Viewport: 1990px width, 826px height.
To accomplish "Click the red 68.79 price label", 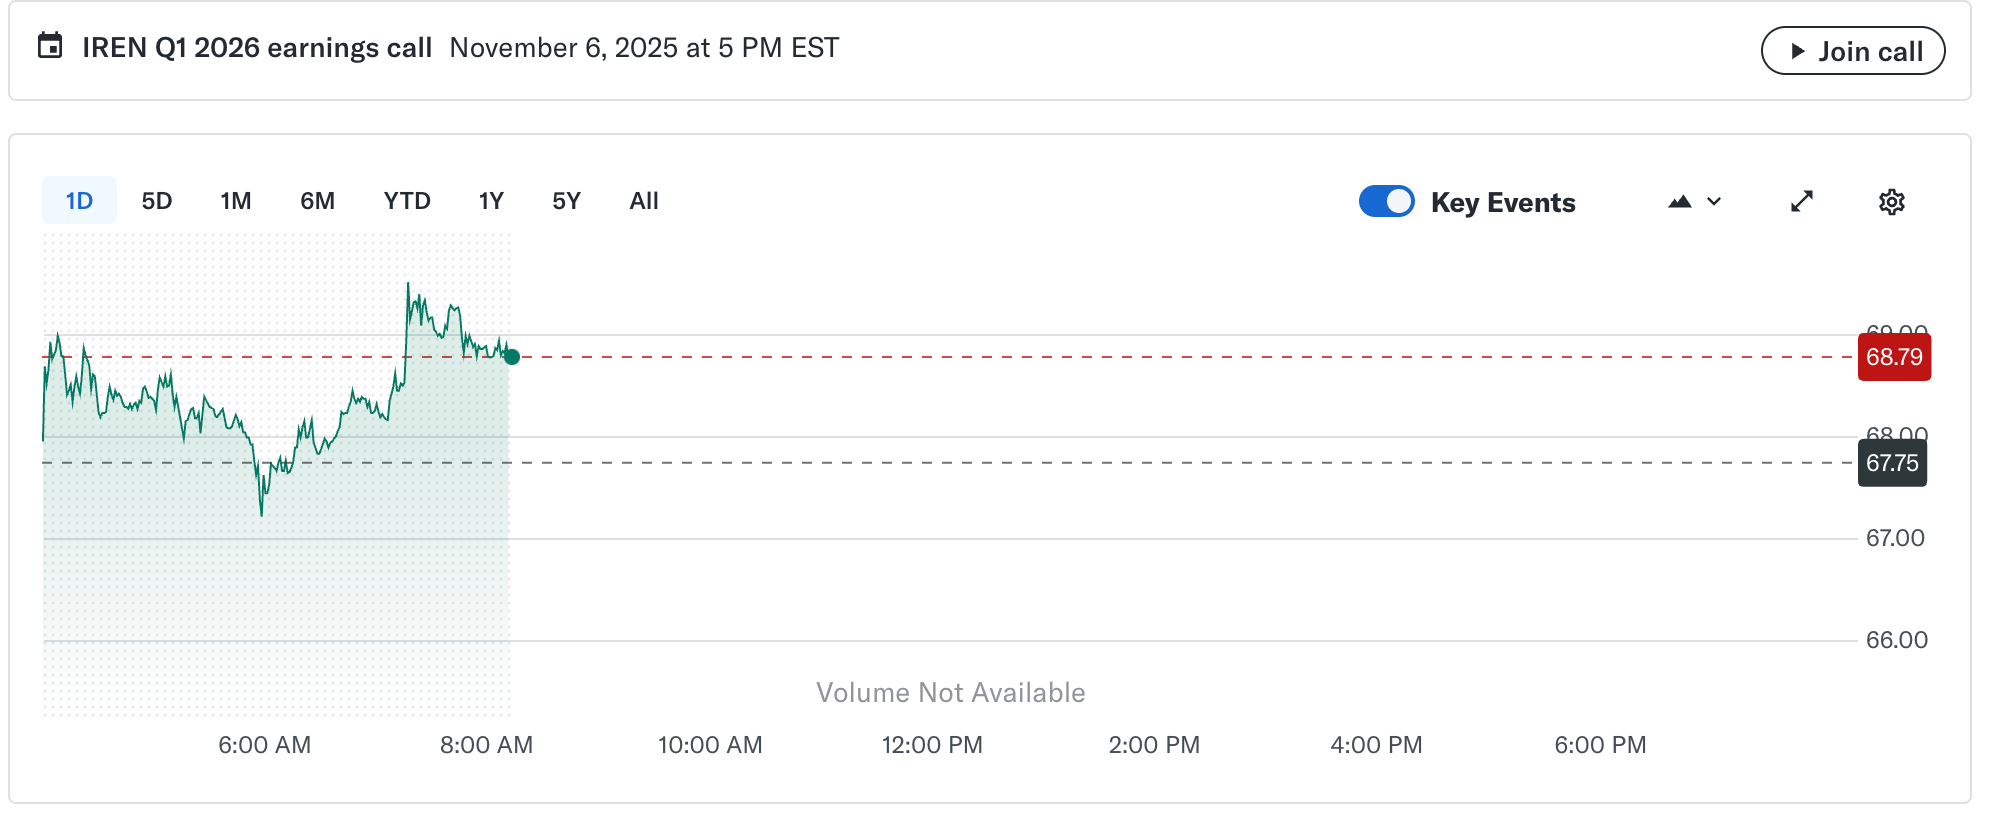I will click(1894, 357).
